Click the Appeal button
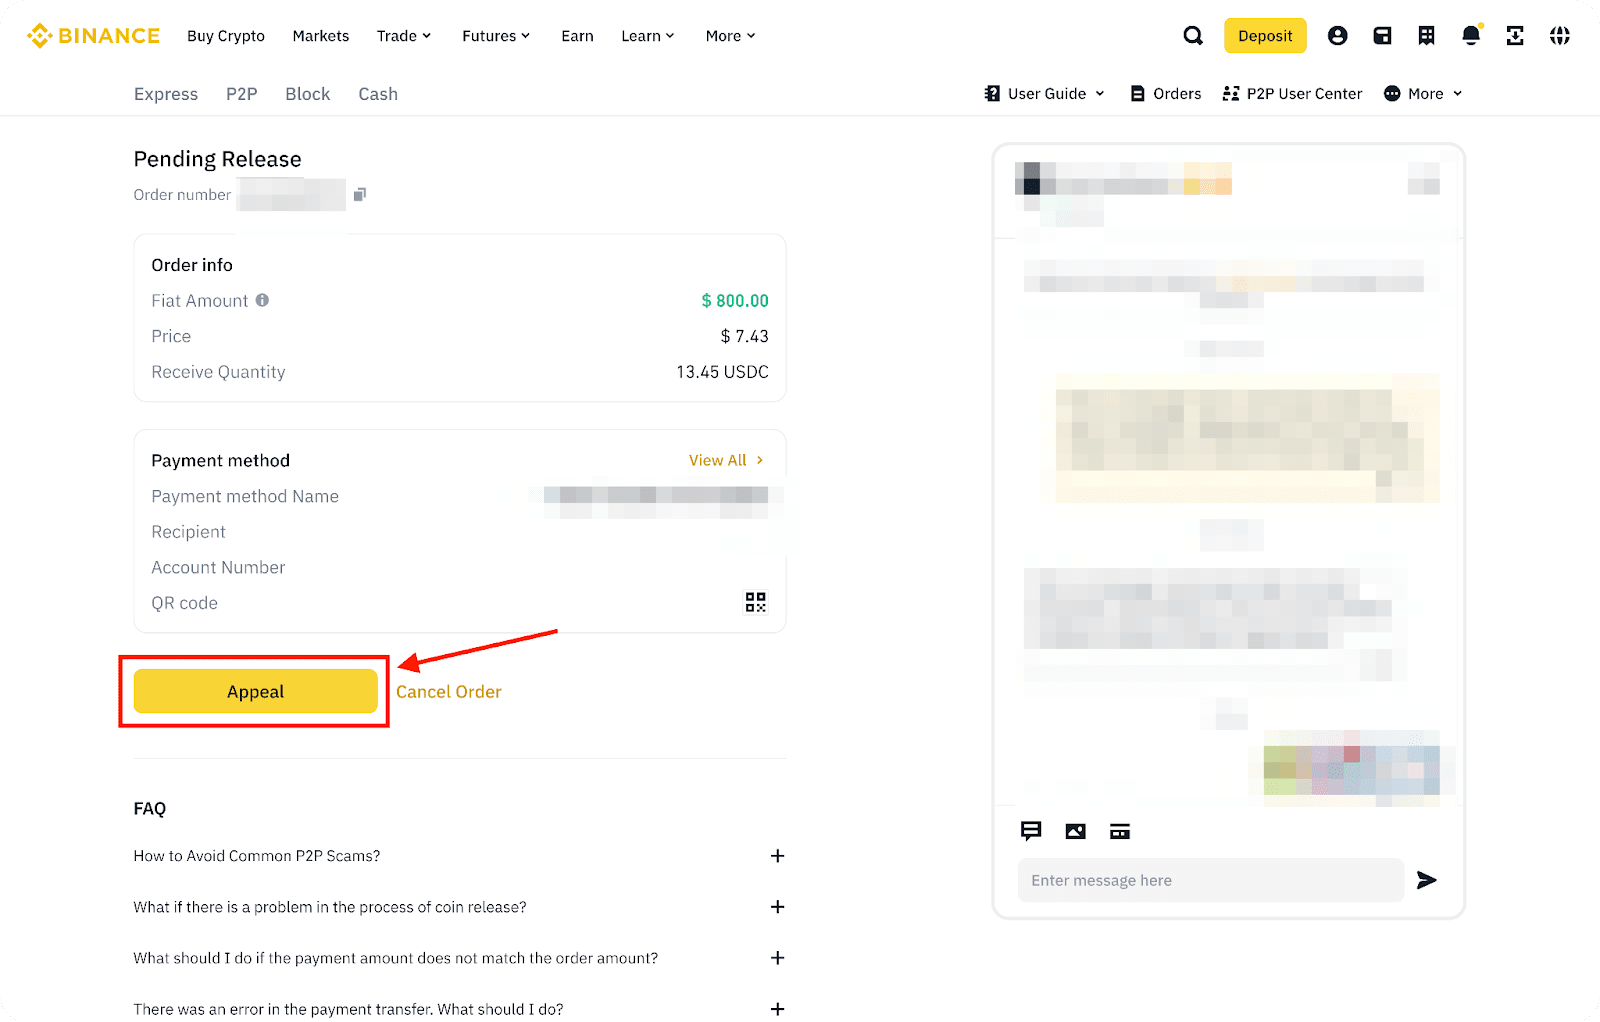Viewport: 1600px width, 1022px height. 256,692
